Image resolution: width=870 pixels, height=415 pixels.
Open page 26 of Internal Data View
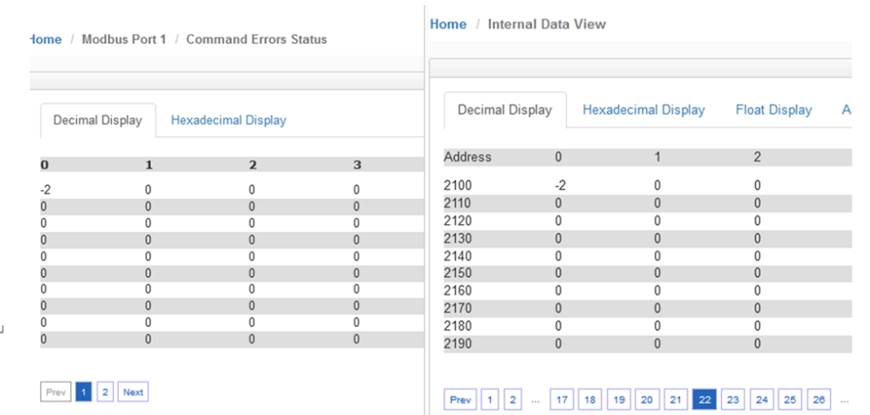tap(819, 400)
